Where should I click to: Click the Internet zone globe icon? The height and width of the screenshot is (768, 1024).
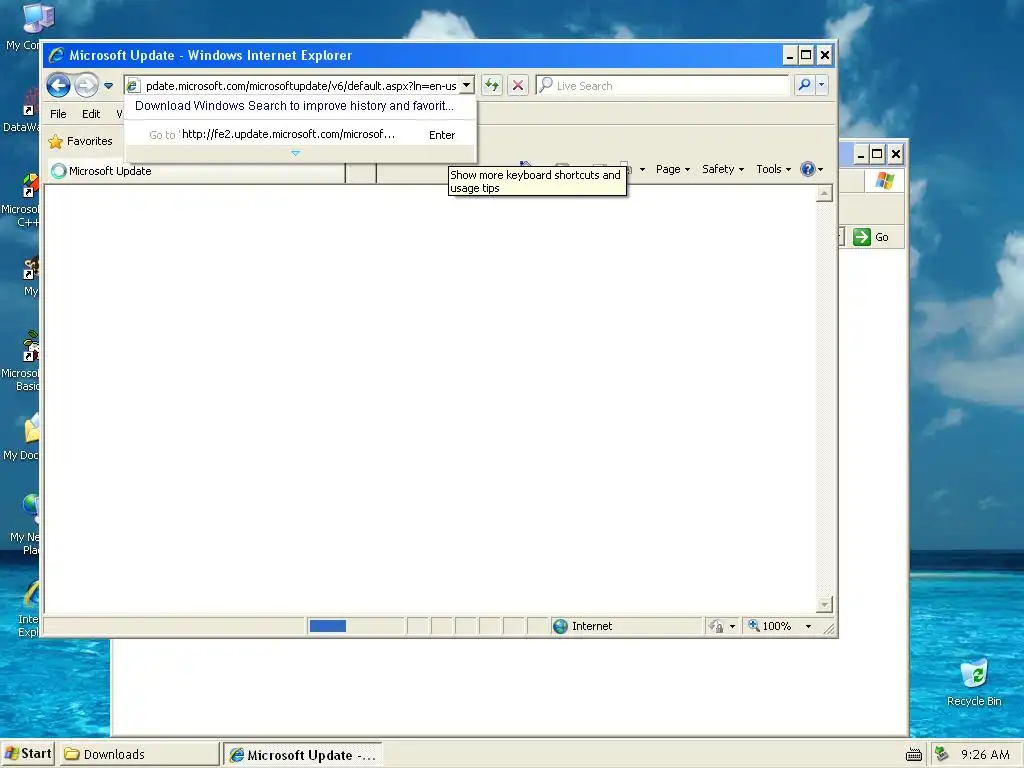coord(560,626)
